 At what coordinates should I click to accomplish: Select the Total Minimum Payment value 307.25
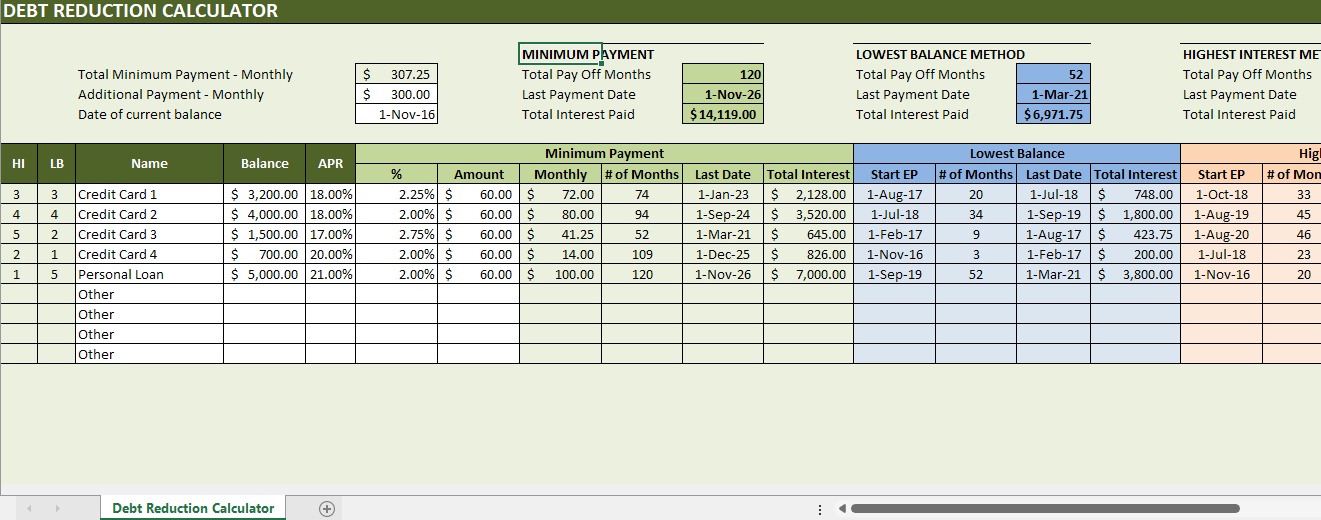(x=397, y=74)
